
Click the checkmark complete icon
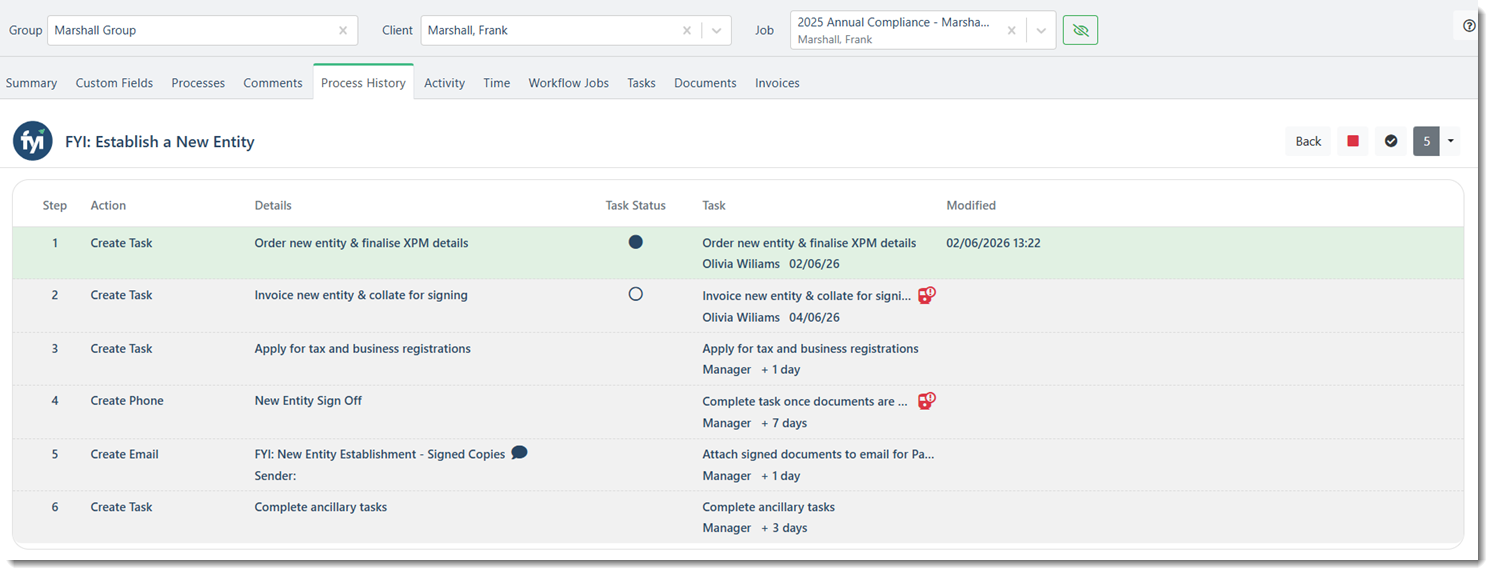coord(1391,141)
